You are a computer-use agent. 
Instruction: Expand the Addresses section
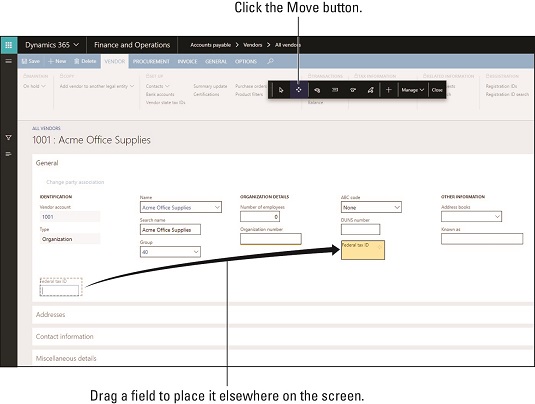(283, 315)
